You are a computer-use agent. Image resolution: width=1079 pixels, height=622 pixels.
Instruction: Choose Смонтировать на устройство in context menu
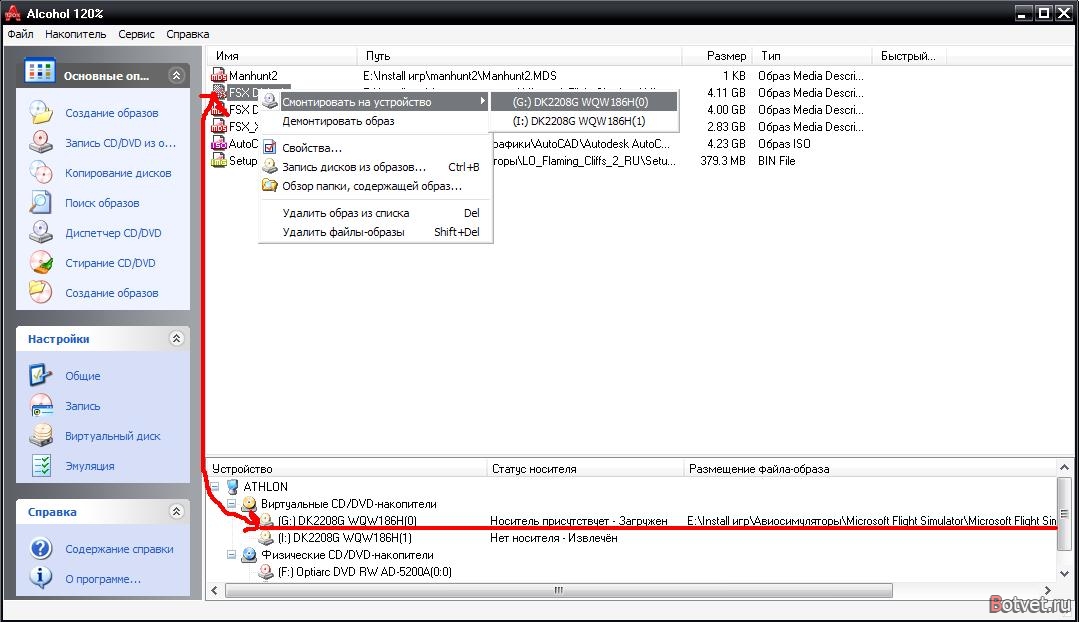coord(374,102)
